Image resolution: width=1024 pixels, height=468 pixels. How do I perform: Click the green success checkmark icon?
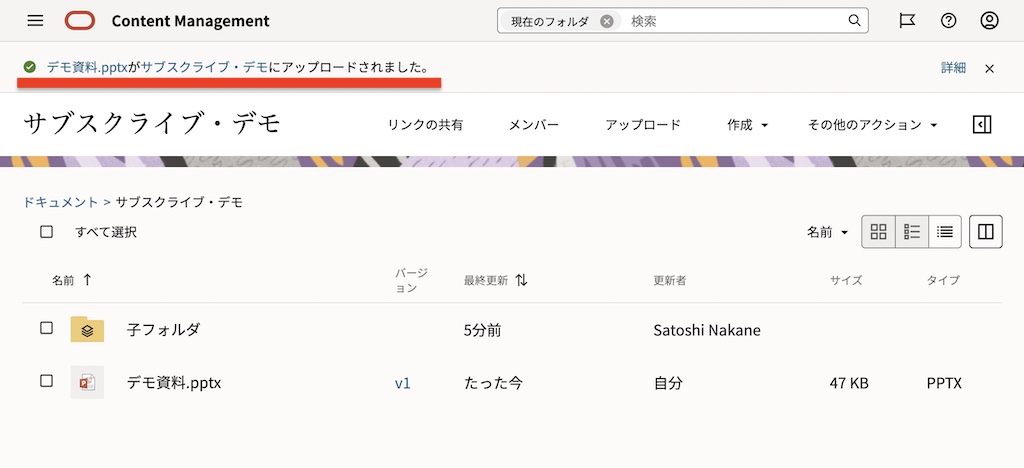[29, 67]
